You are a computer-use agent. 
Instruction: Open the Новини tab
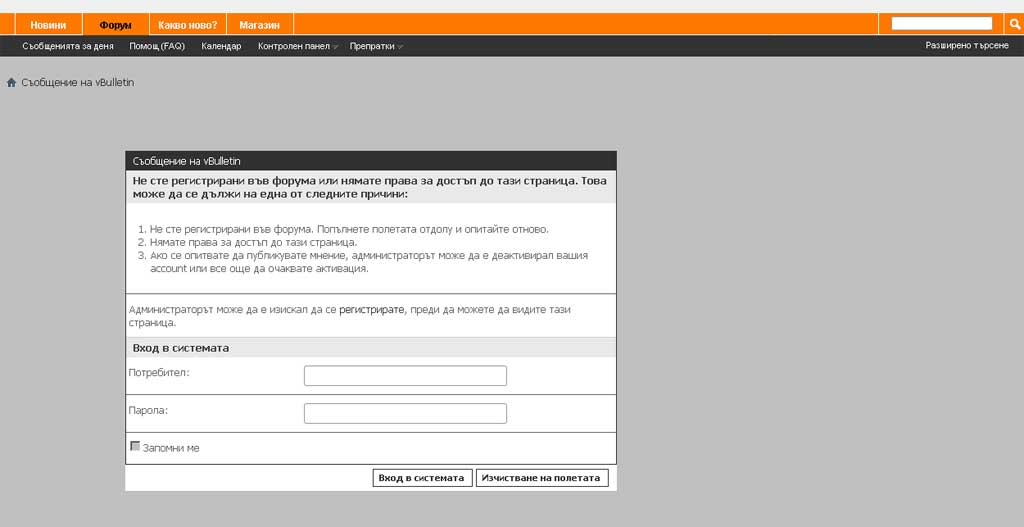coord(48,25)
